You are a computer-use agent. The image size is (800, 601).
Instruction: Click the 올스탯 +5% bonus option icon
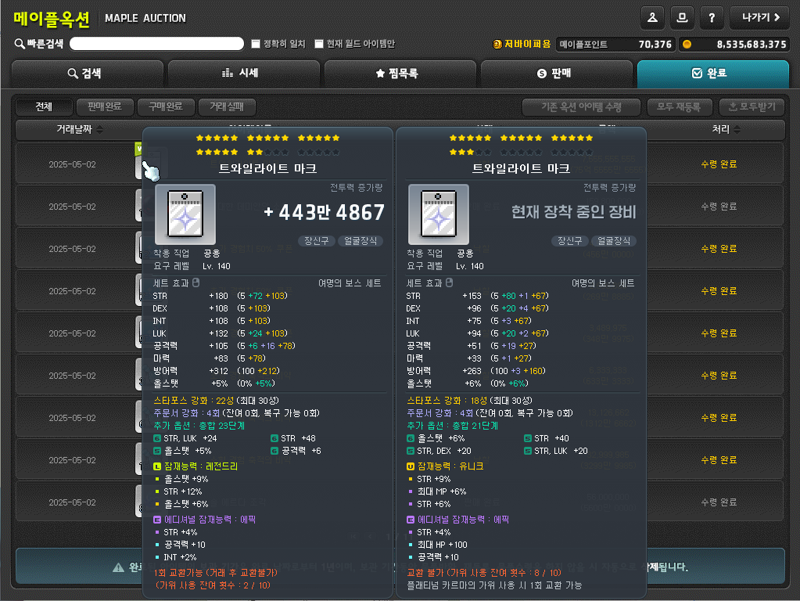[x=157, y=451]
